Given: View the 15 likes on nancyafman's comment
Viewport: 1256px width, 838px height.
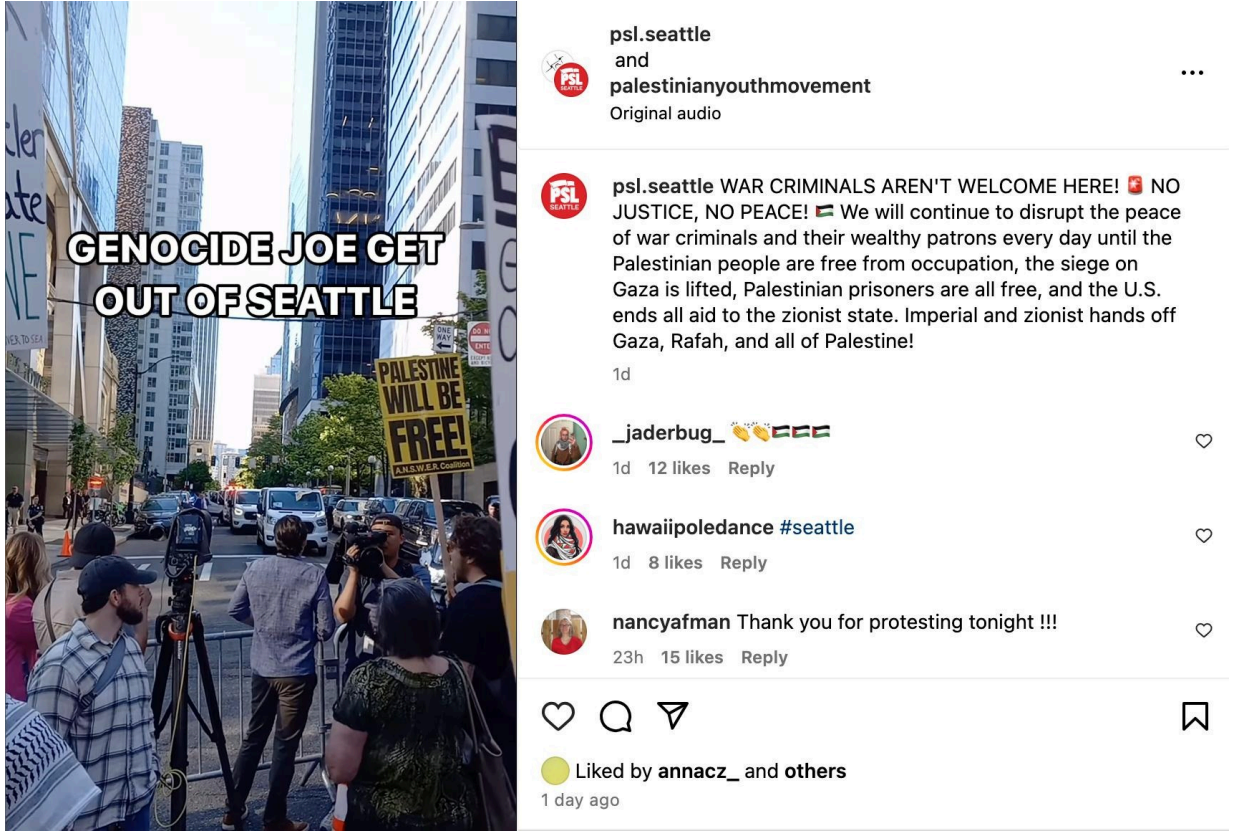Looking at the screenshot, I should click(x=691, y=657).
